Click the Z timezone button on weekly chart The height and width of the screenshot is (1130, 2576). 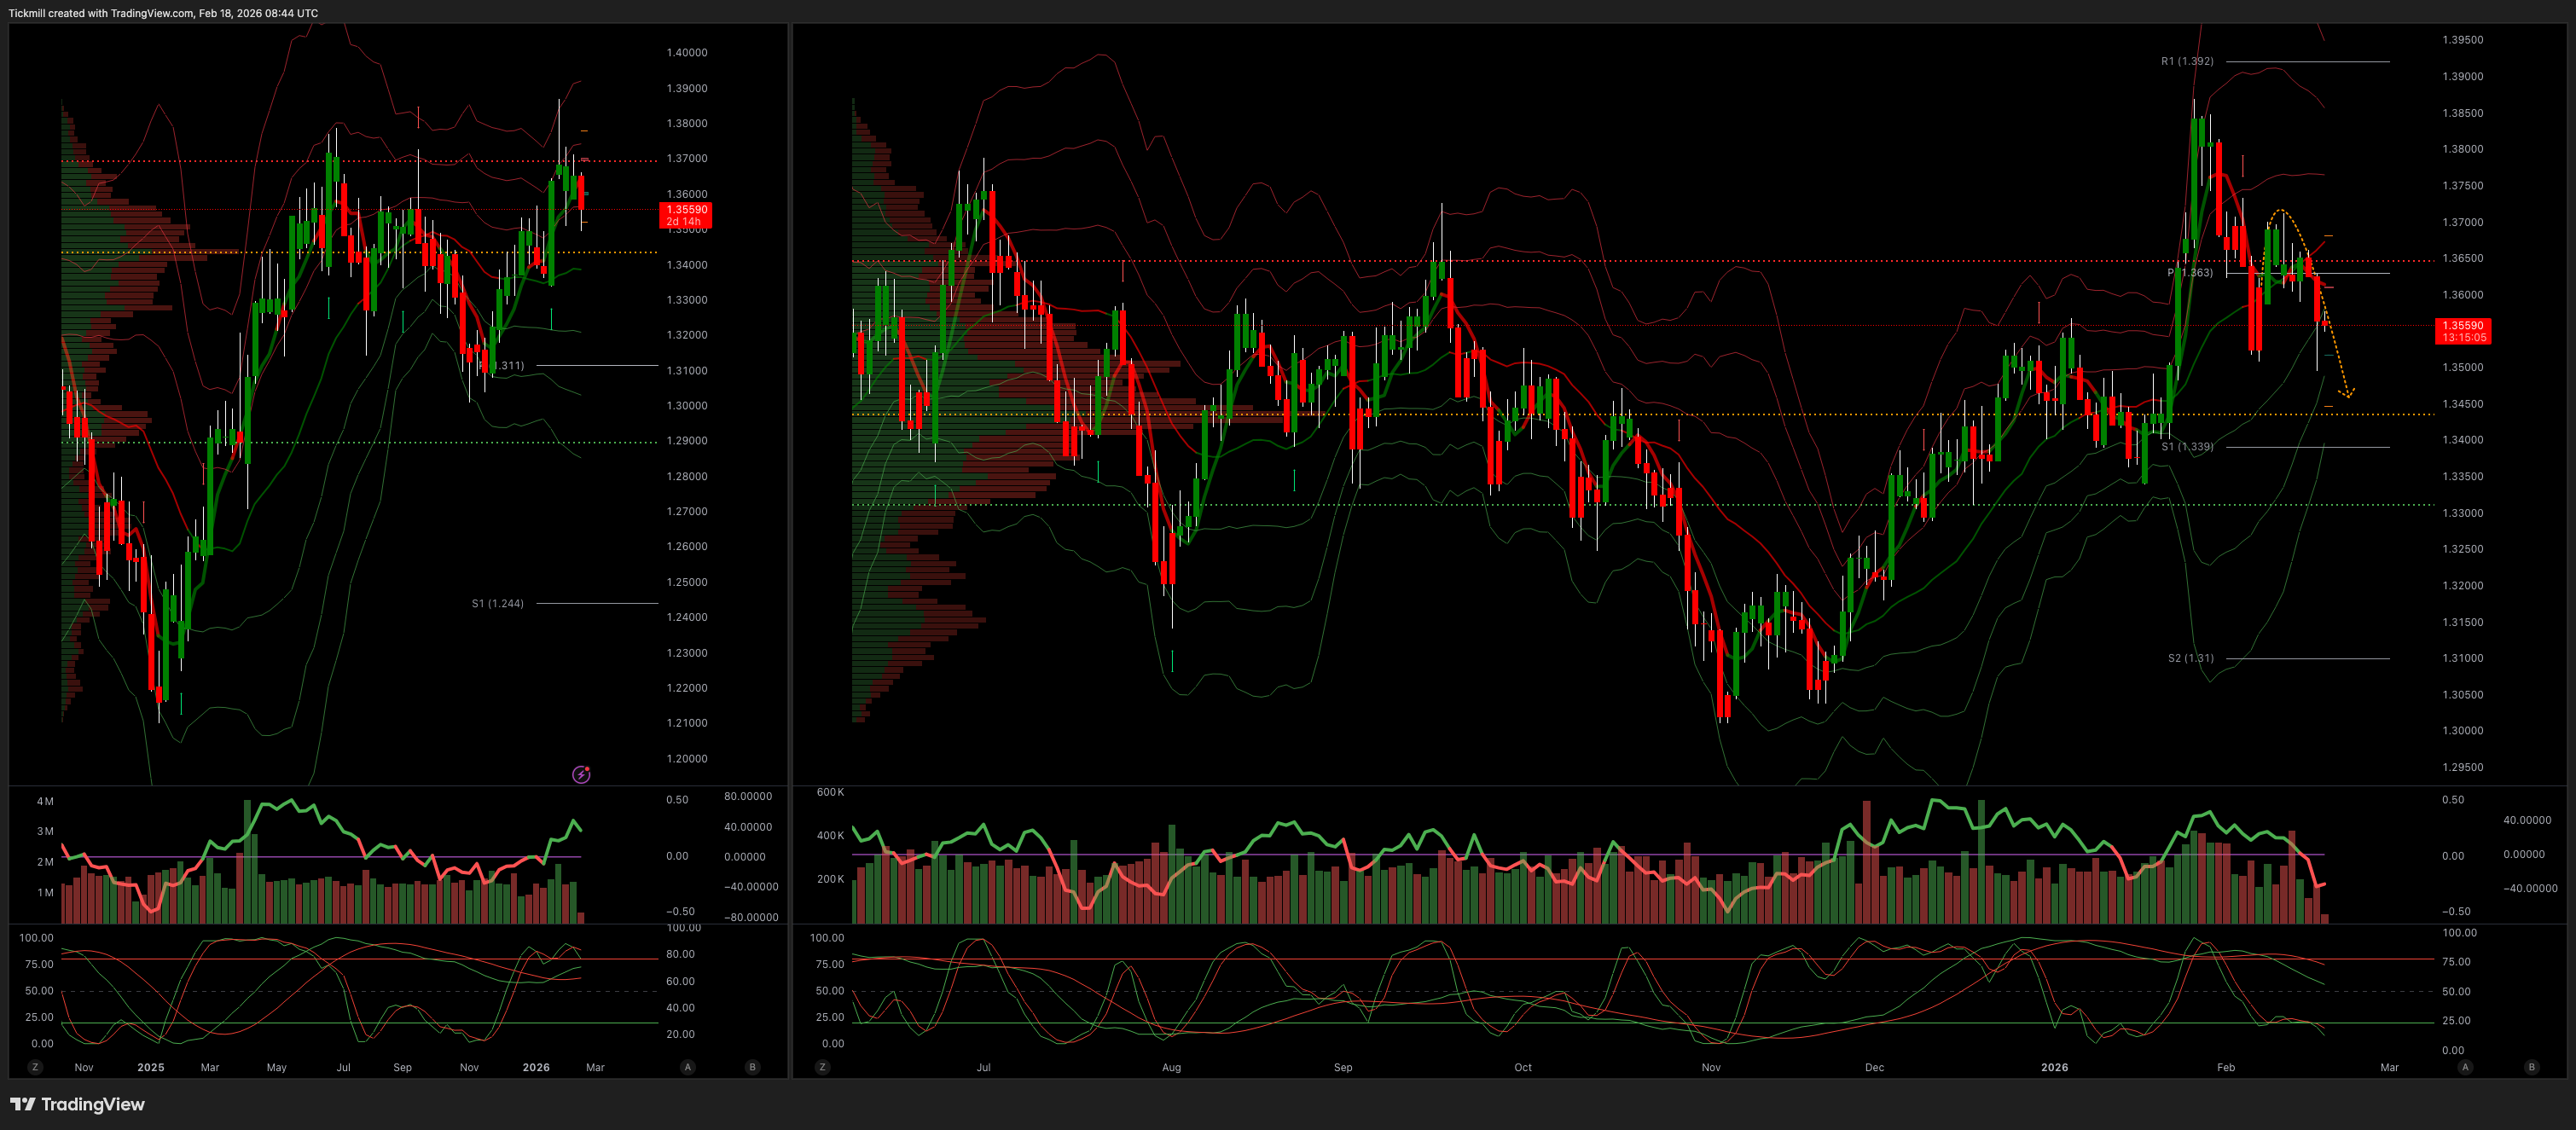35,1067
